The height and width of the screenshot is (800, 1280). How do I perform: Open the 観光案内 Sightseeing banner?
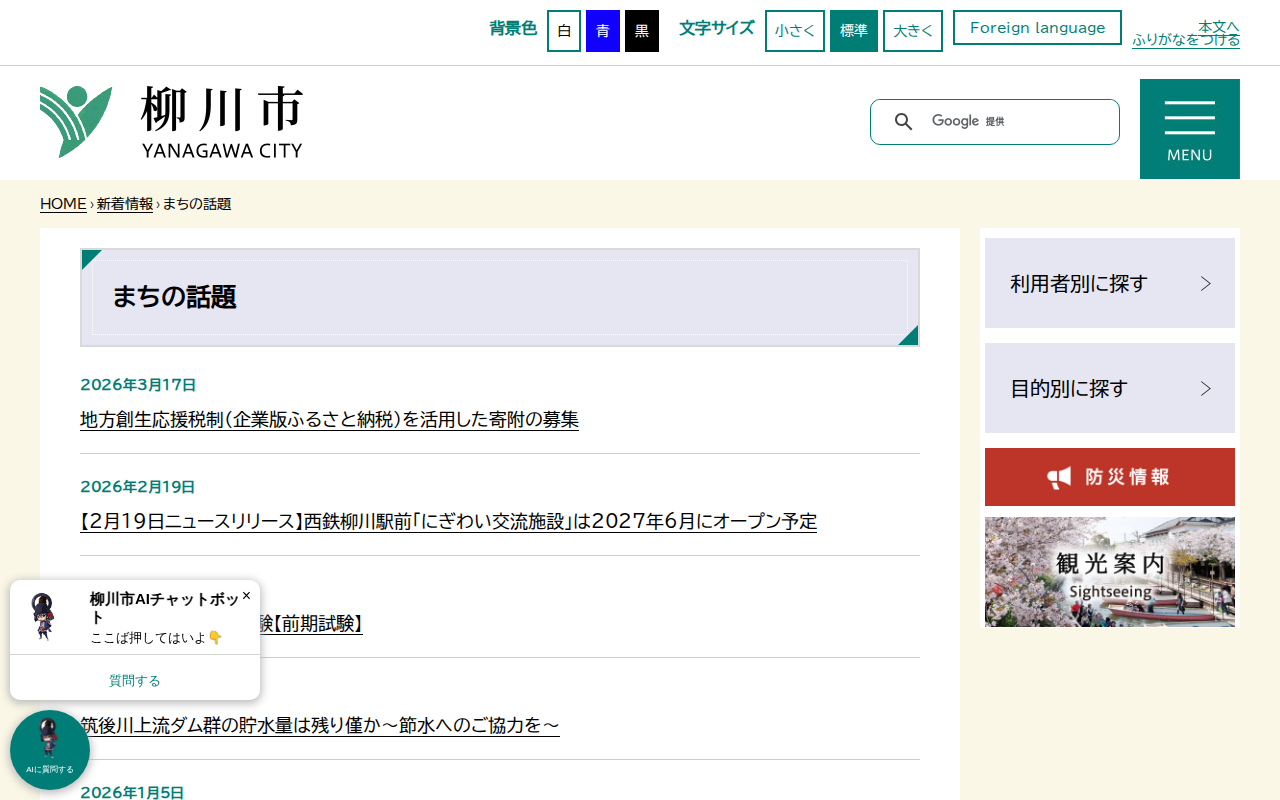[1110, 571]
